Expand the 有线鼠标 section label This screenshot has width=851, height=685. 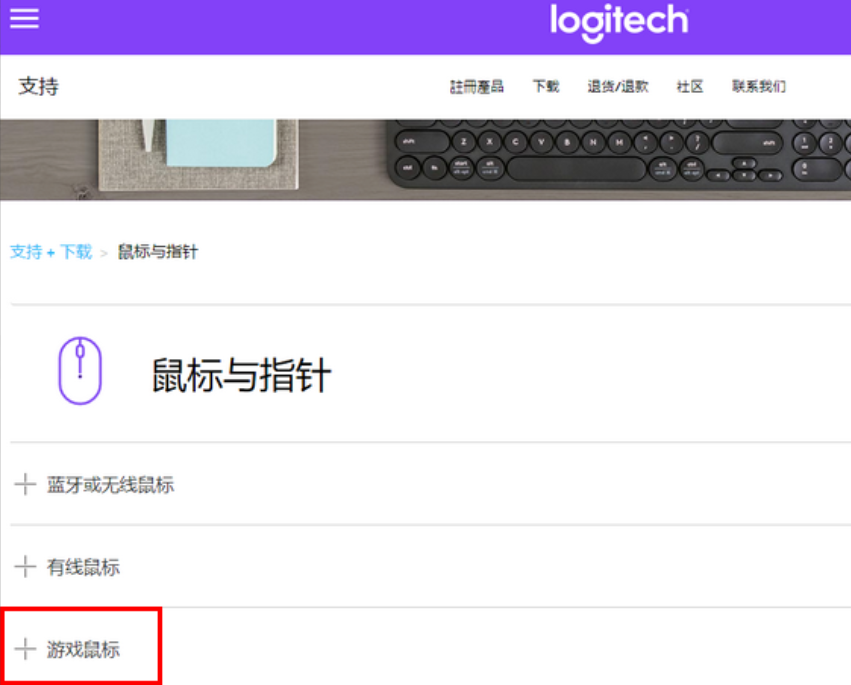[x=83, y=567]
